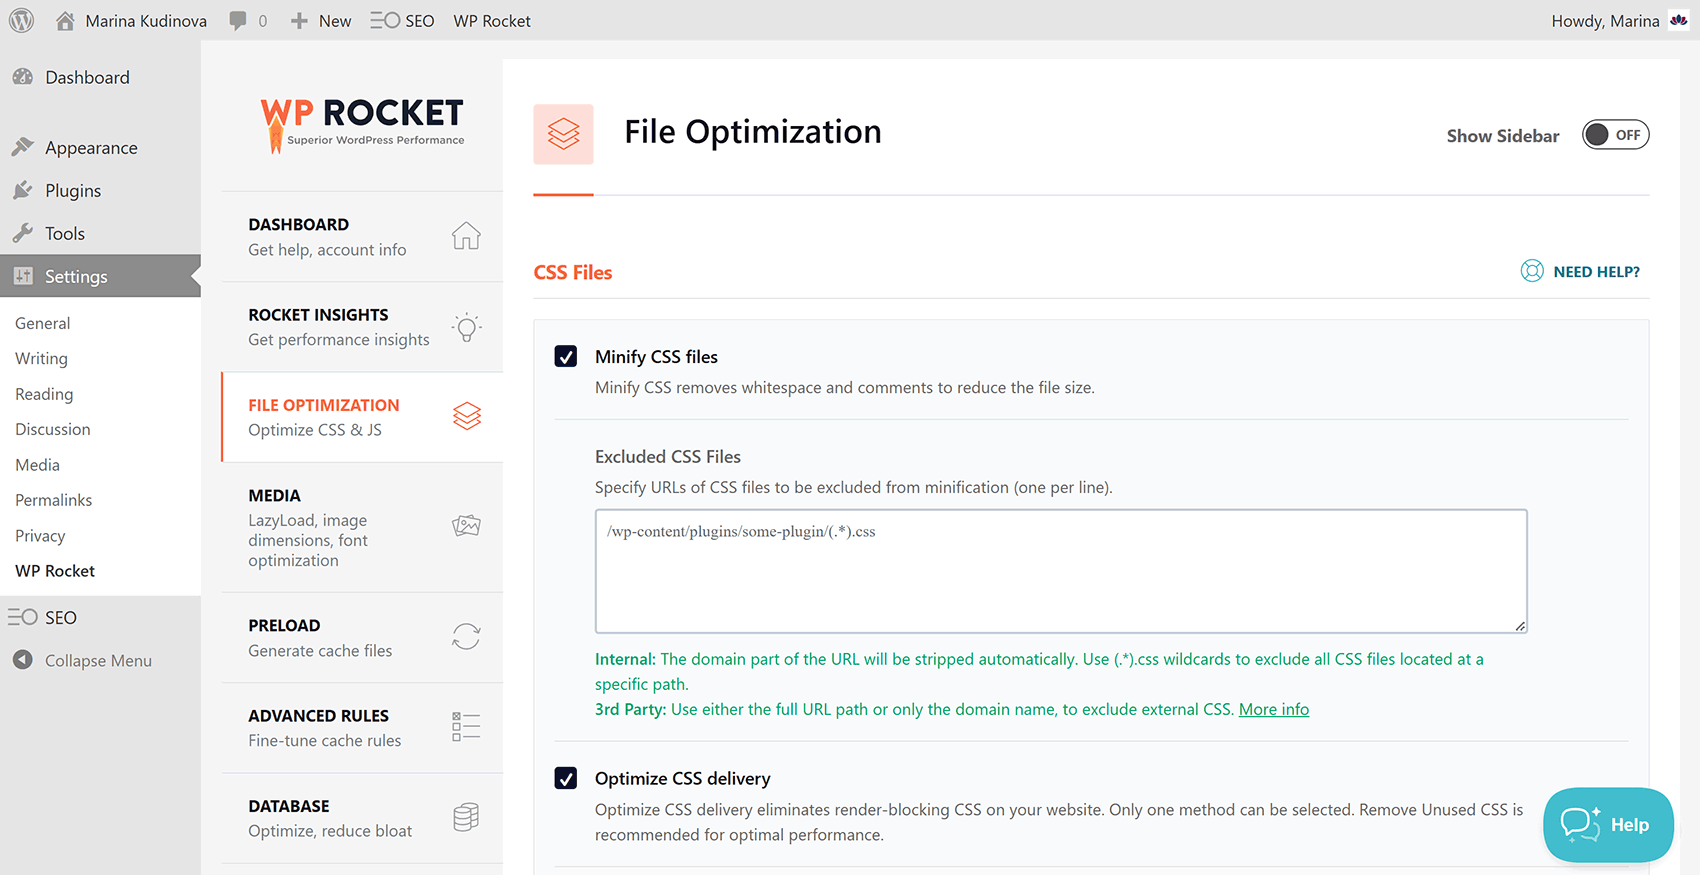Screen dimensions: 1700x875
Task: Click the lifebuoy icon beside Need Help
Action: [1532, 271]
